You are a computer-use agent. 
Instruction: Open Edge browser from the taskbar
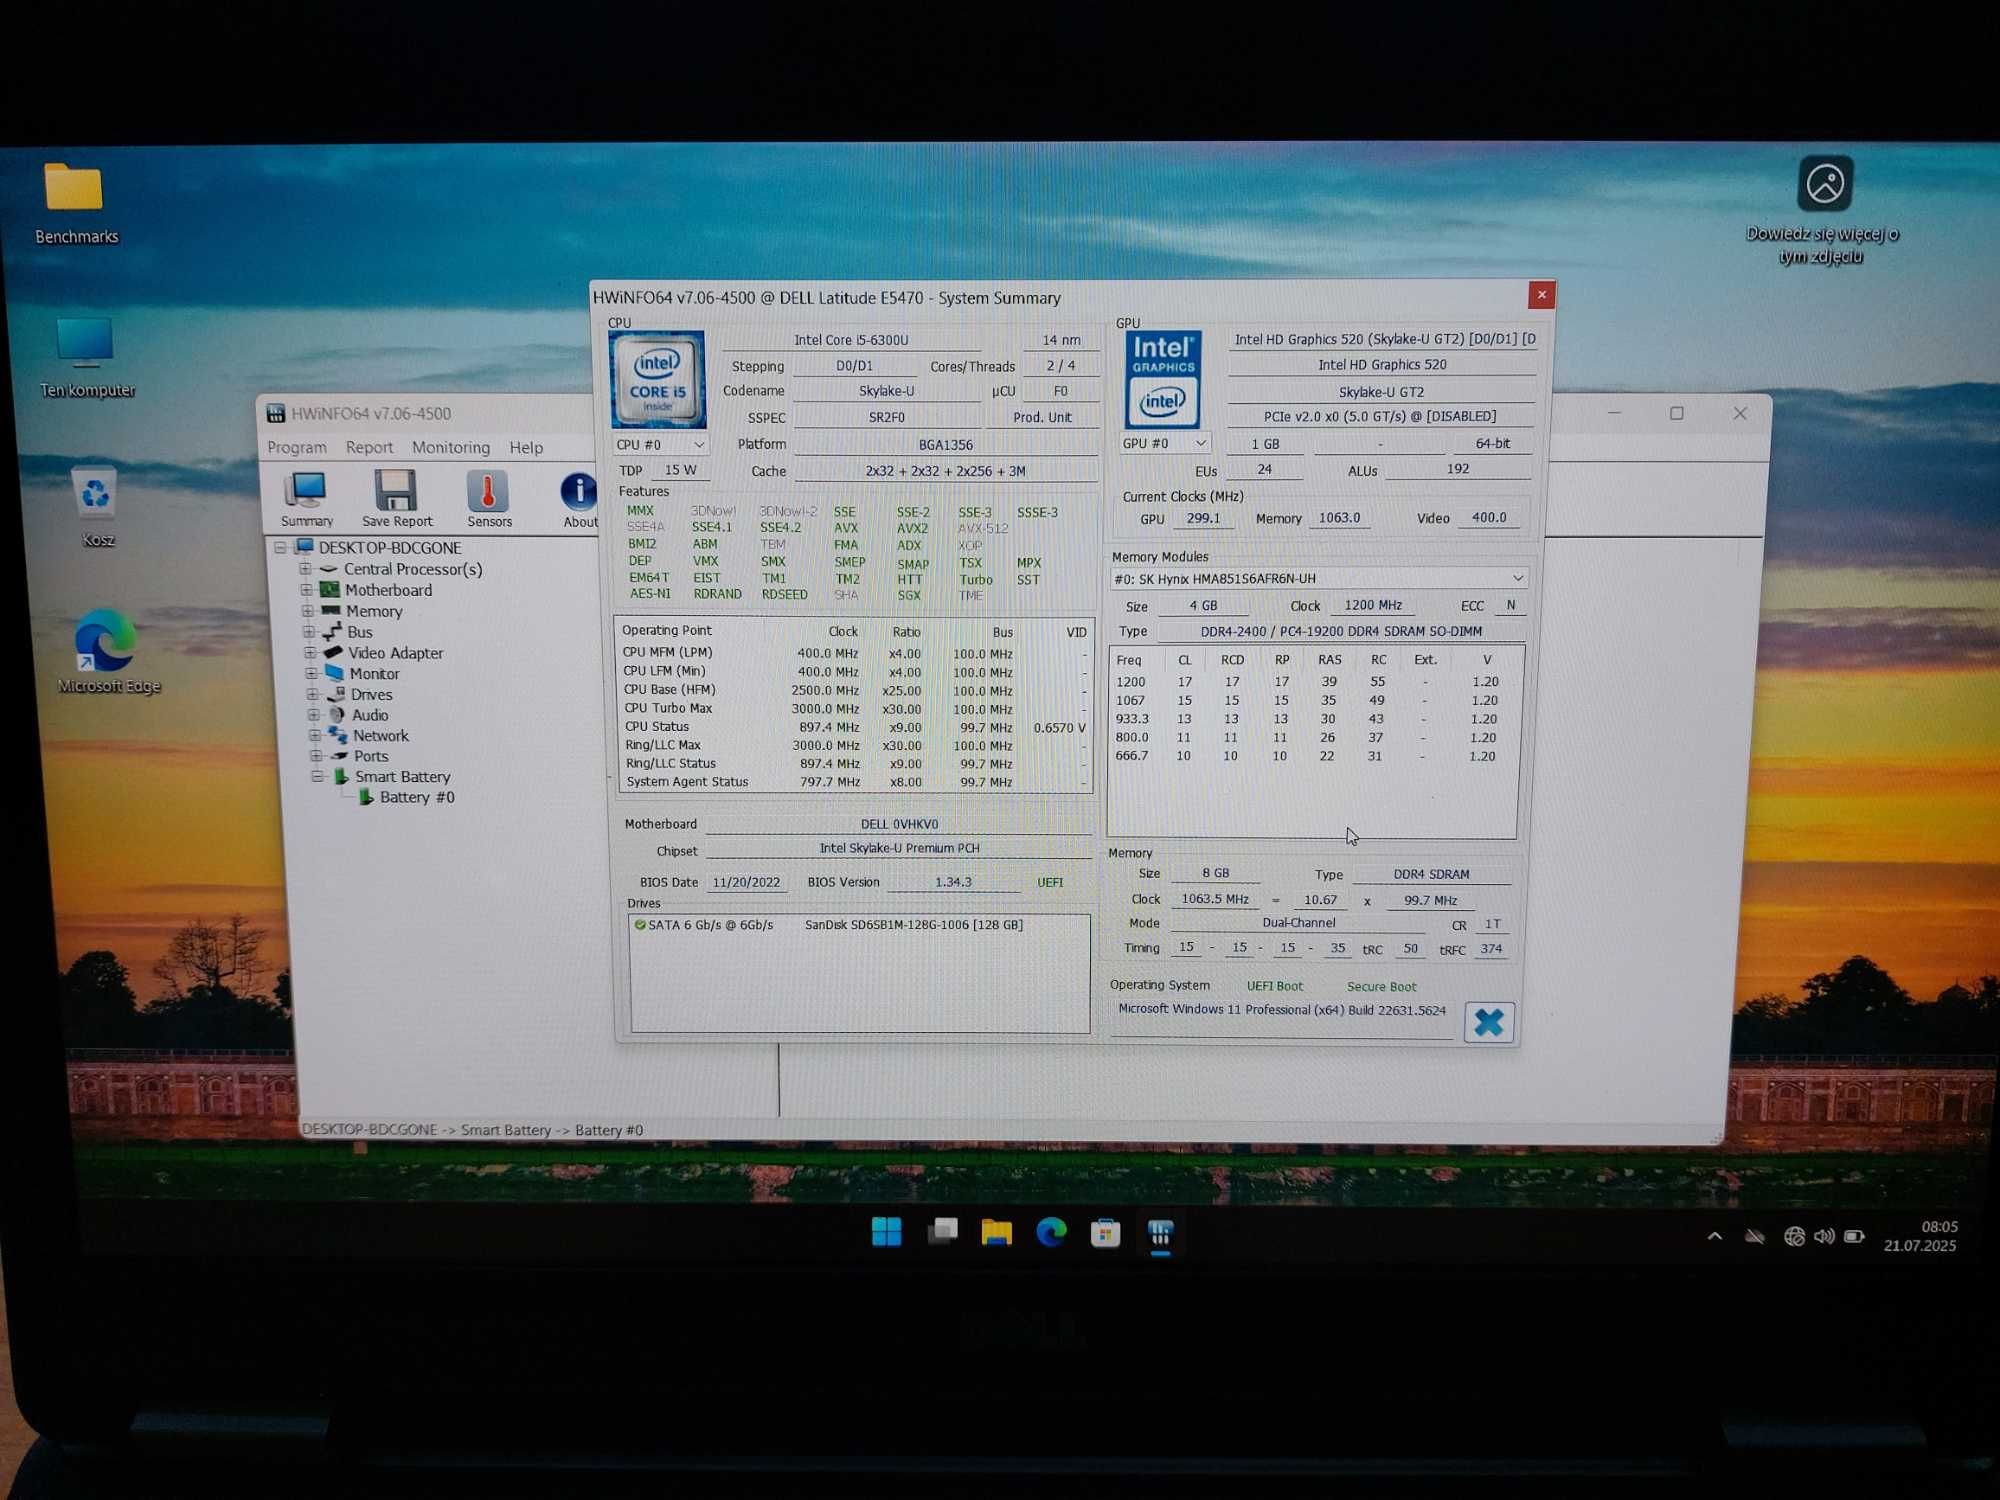coord(1051,1232)
